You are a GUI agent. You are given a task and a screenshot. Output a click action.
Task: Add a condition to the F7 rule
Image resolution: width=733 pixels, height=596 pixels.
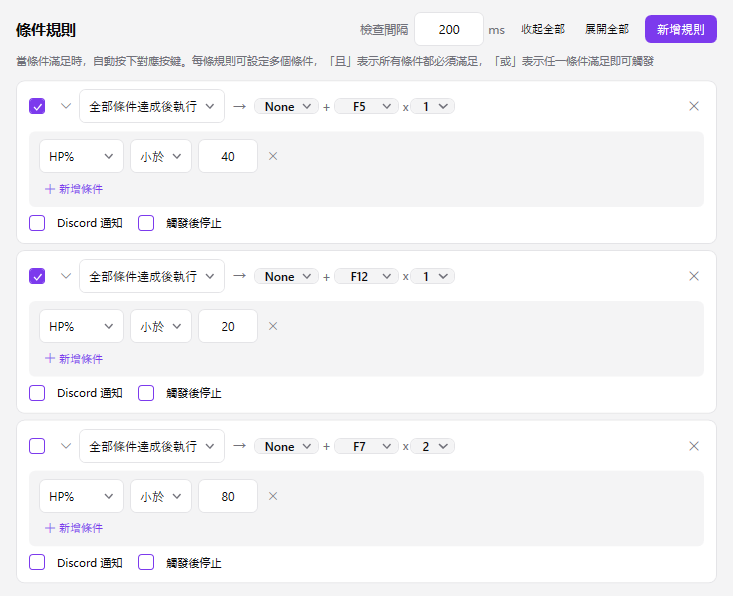pyautogui.click(x=74, y=528)
